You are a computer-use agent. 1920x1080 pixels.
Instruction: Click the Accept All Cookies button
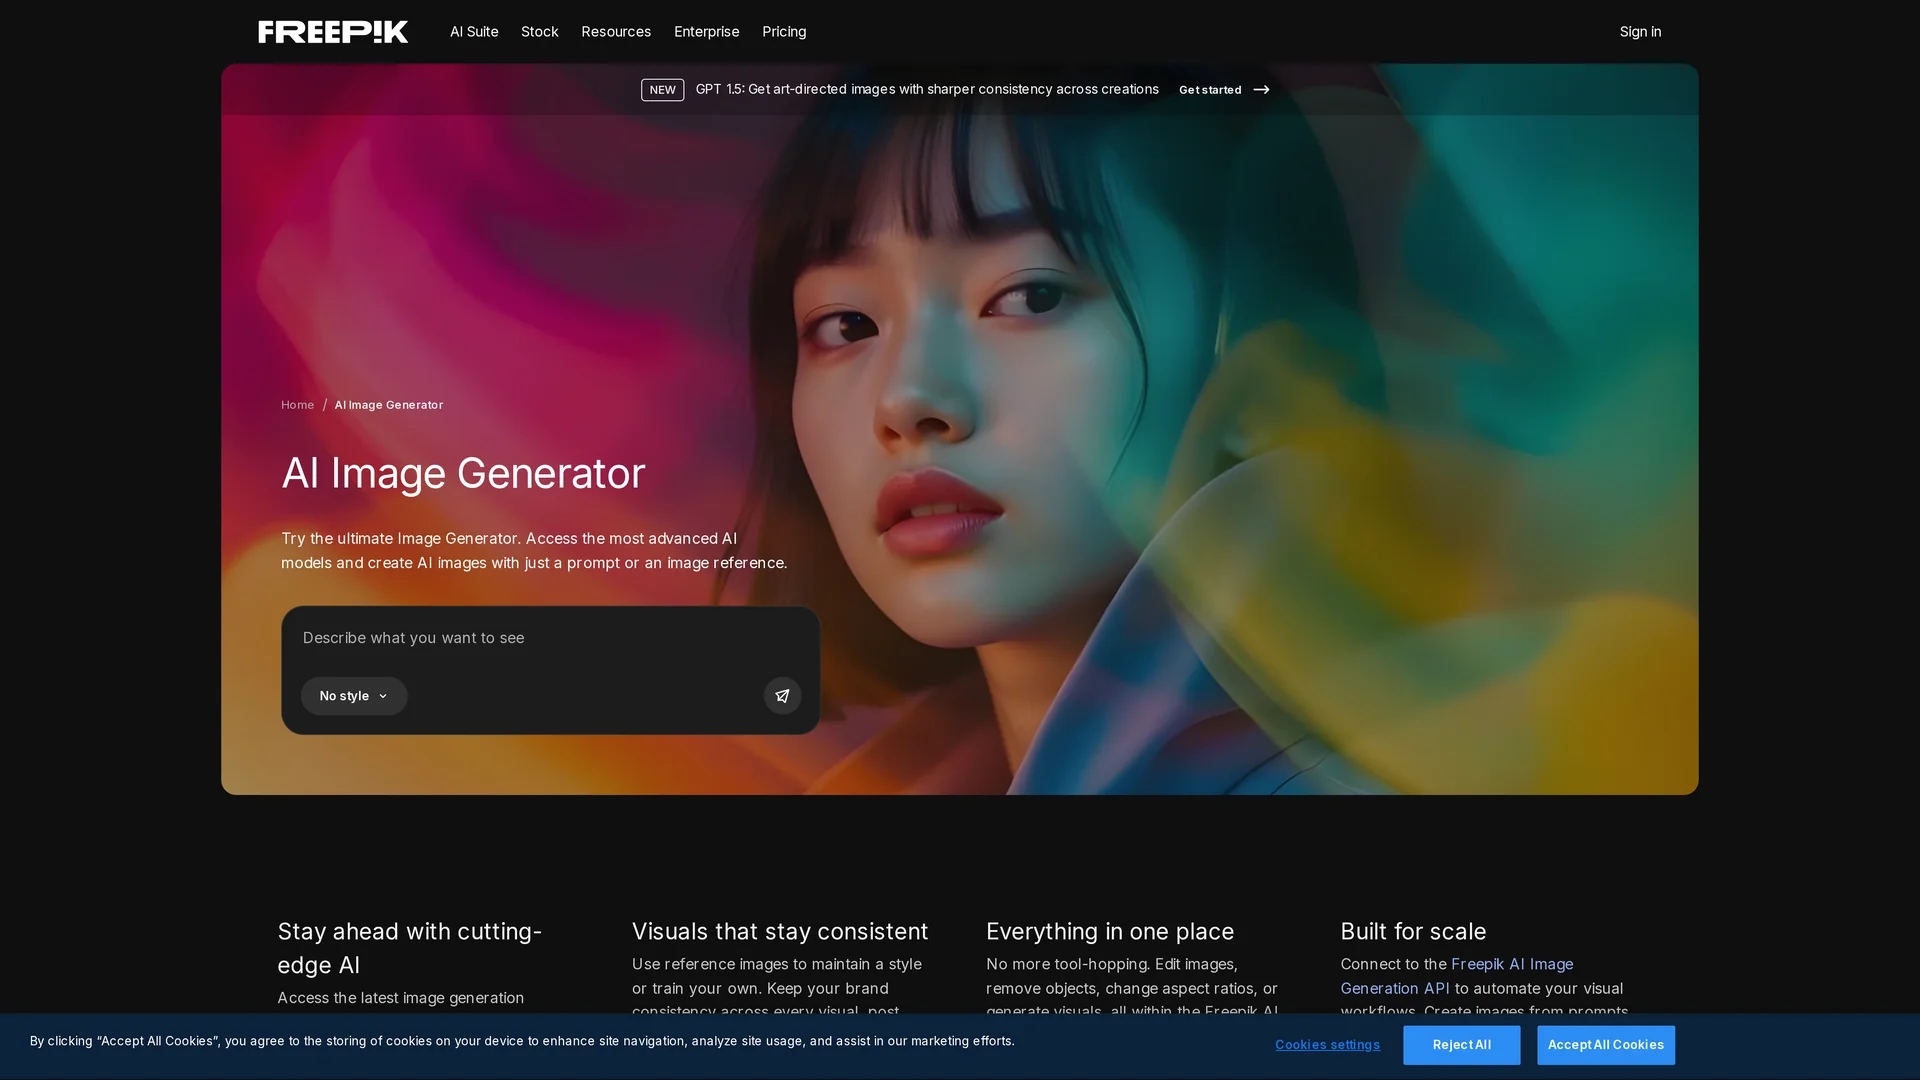pos(1605,1045)
